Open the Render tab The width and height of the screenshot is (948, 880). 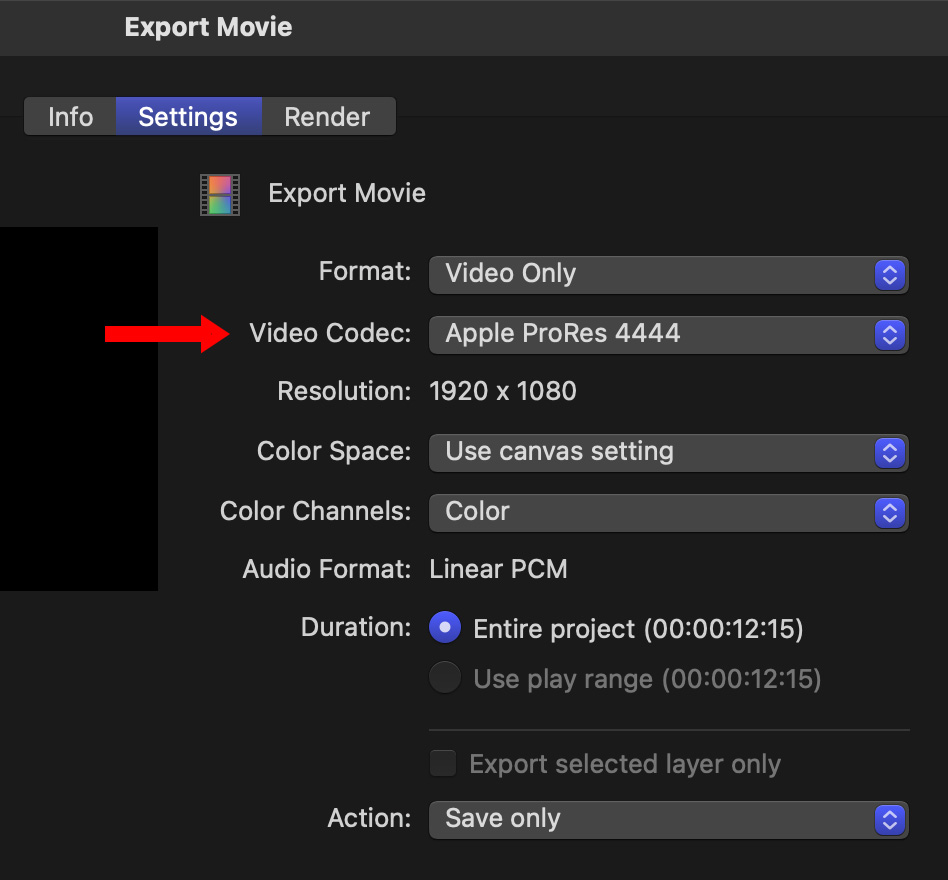pyautogui.click(x=327, y=117)
